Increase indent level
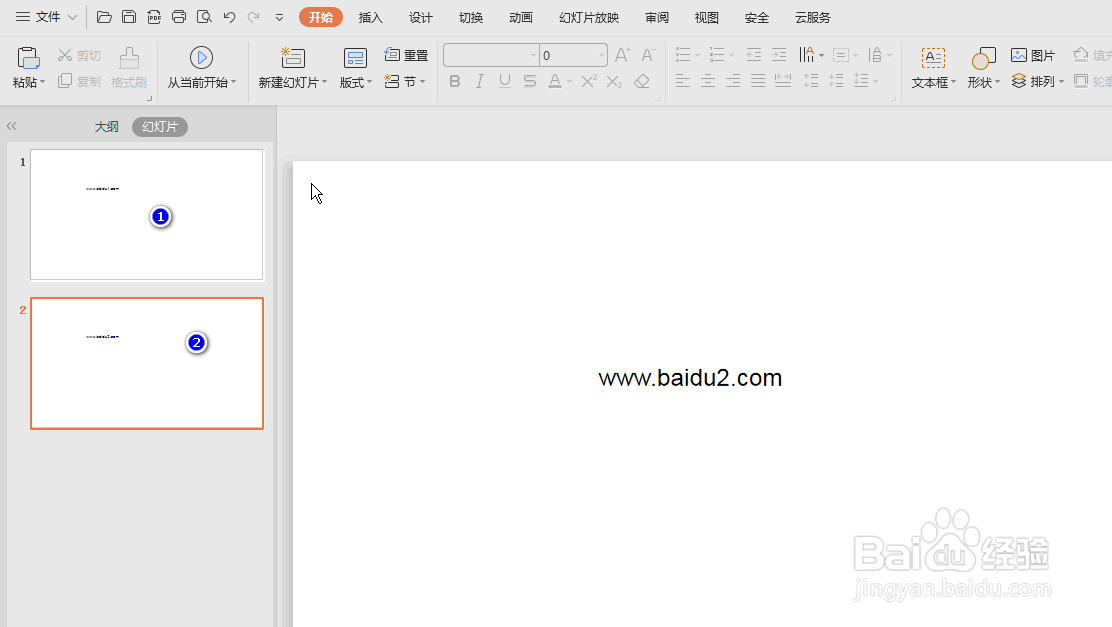 pyautogui.click(x=779, y=55)
